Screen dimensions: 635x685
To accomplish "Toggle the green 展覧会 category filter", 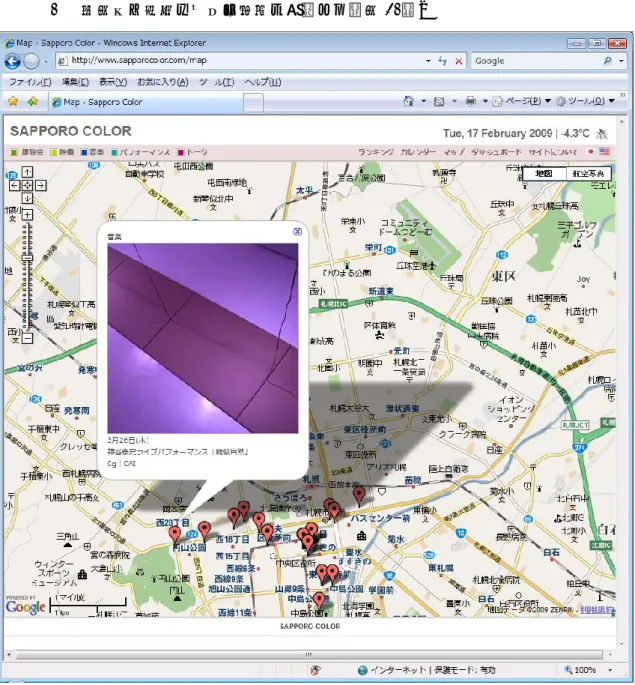I will [x=27, y=152].
